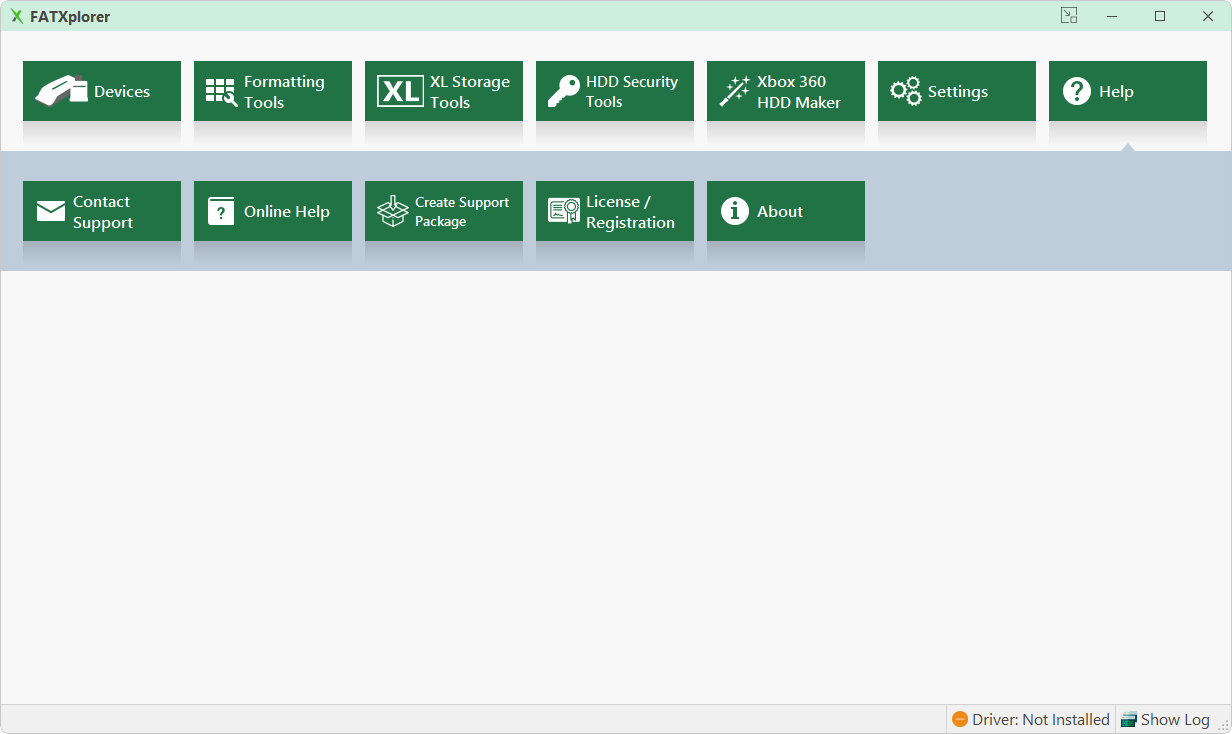Click the open box support package icon
This screenshot has width=1232, height=734.
coord(393,211)
